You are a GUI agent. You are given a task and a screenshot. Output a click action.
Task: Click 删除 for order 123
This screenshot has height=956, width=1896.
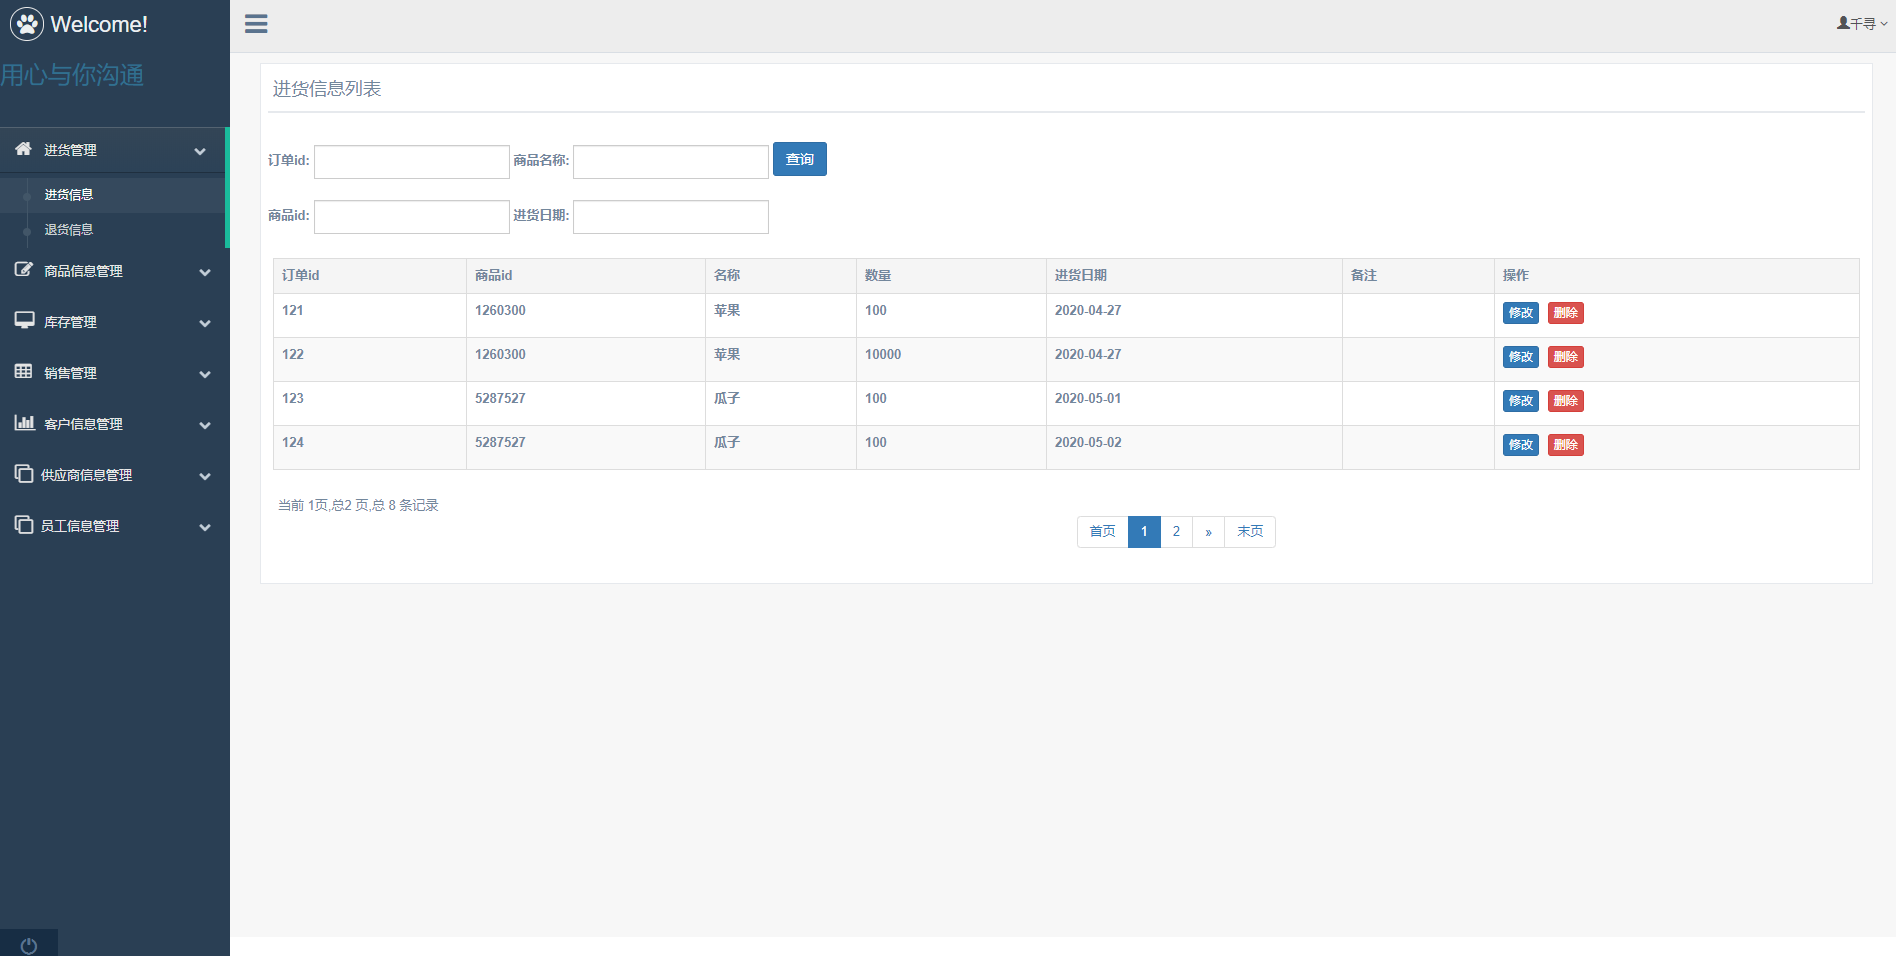pos(1566,401)
